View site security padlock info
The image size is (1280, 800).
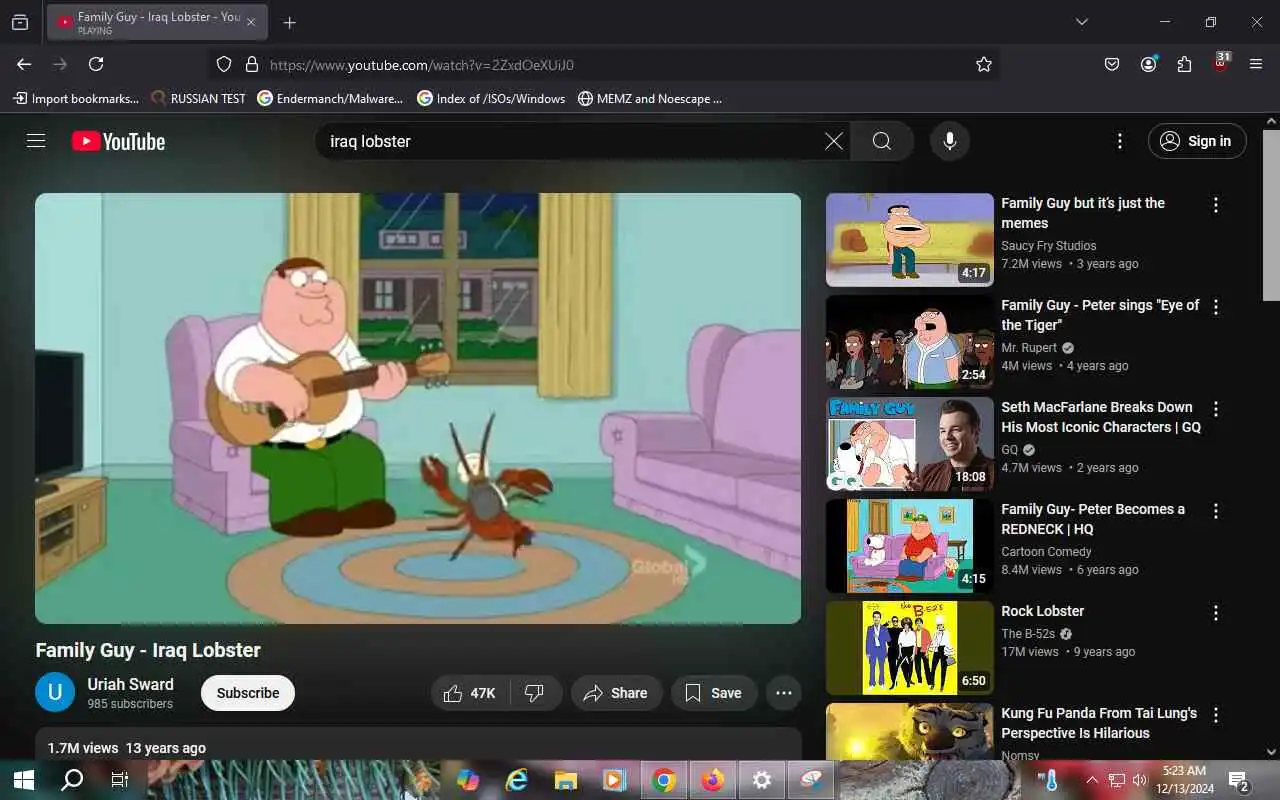pyautogui.click(x=252, y=64)
